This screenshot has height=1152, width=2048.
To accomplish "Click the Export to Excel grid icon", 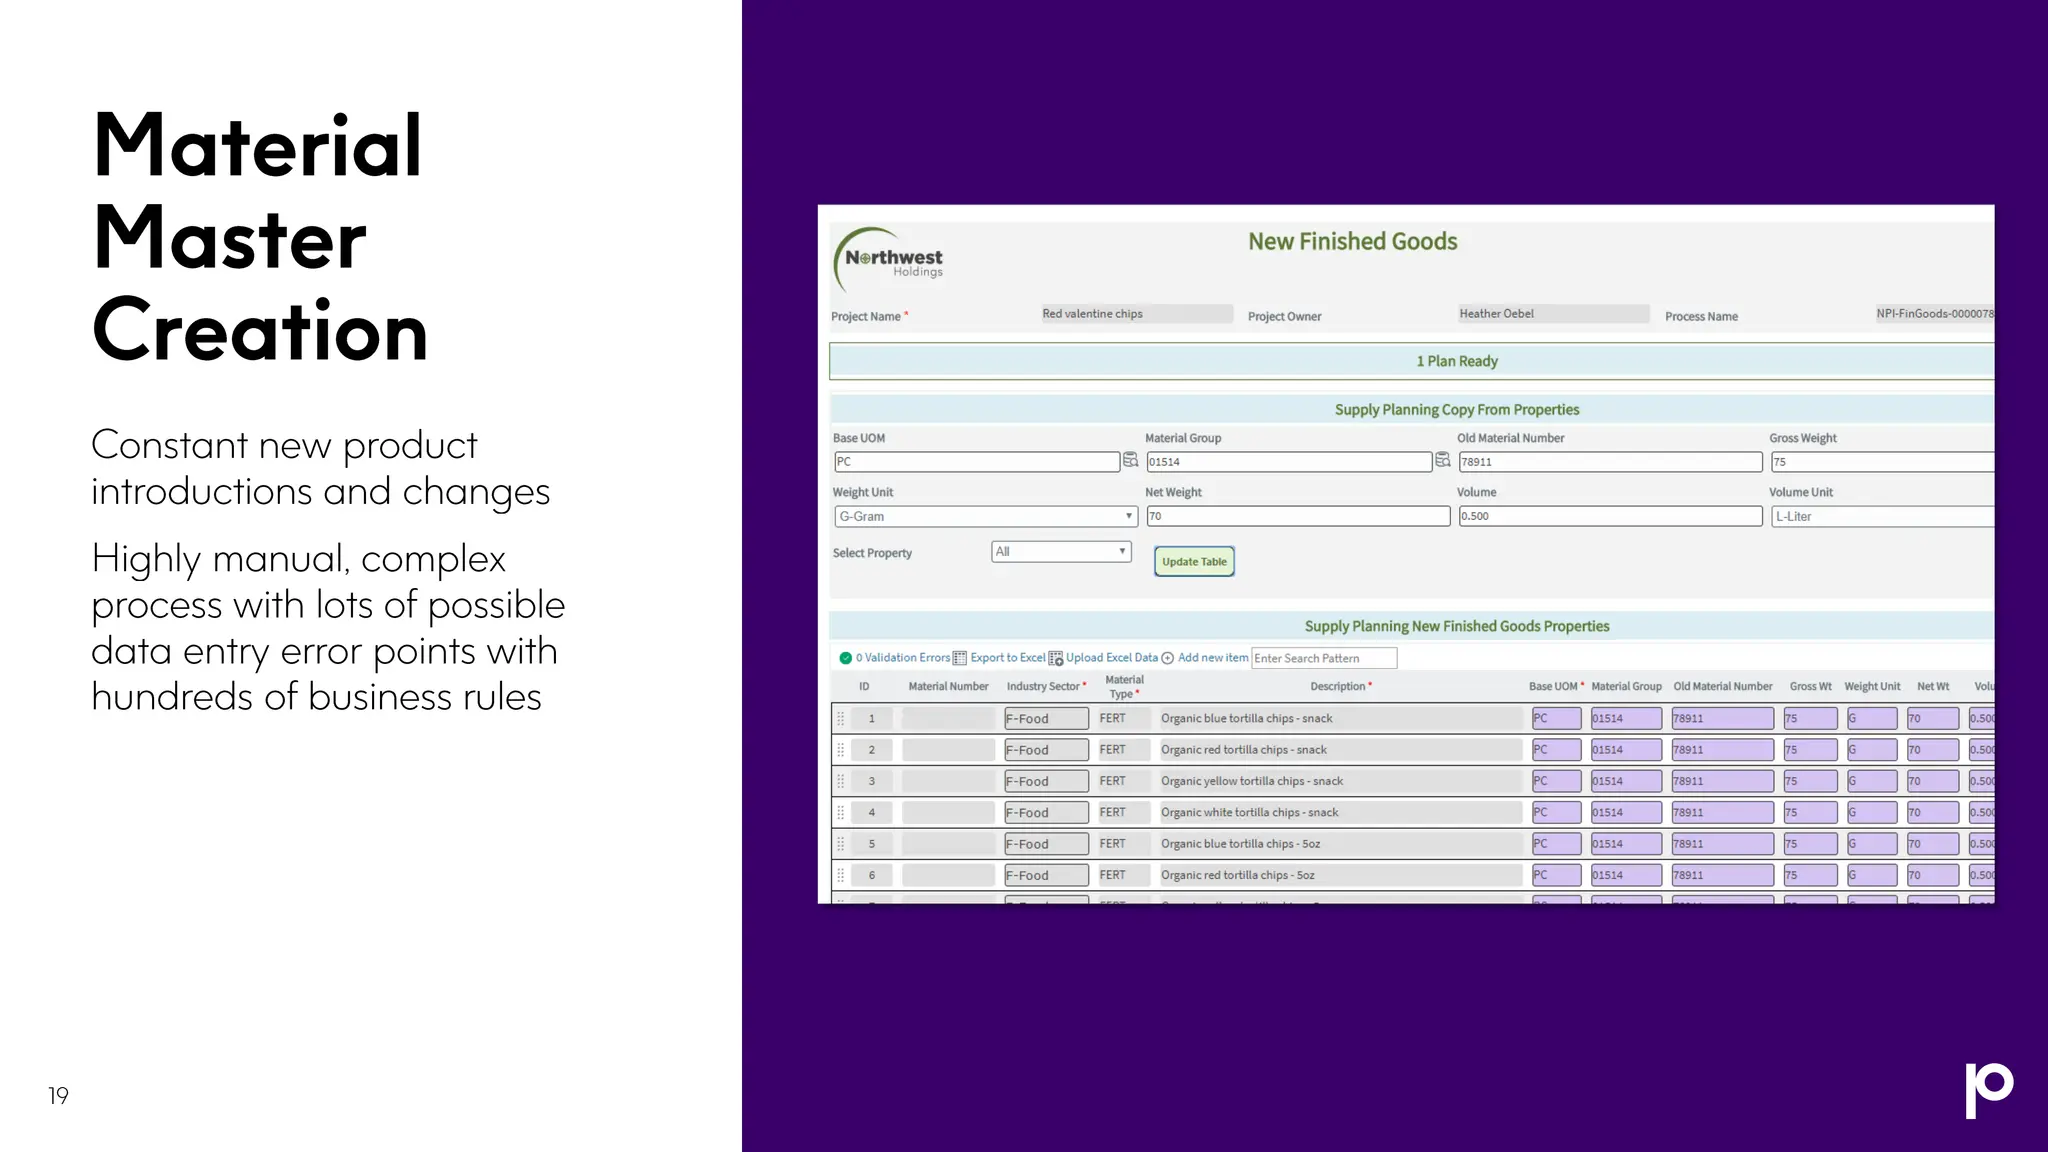I will pyautogui.click(x=960, y=658).
